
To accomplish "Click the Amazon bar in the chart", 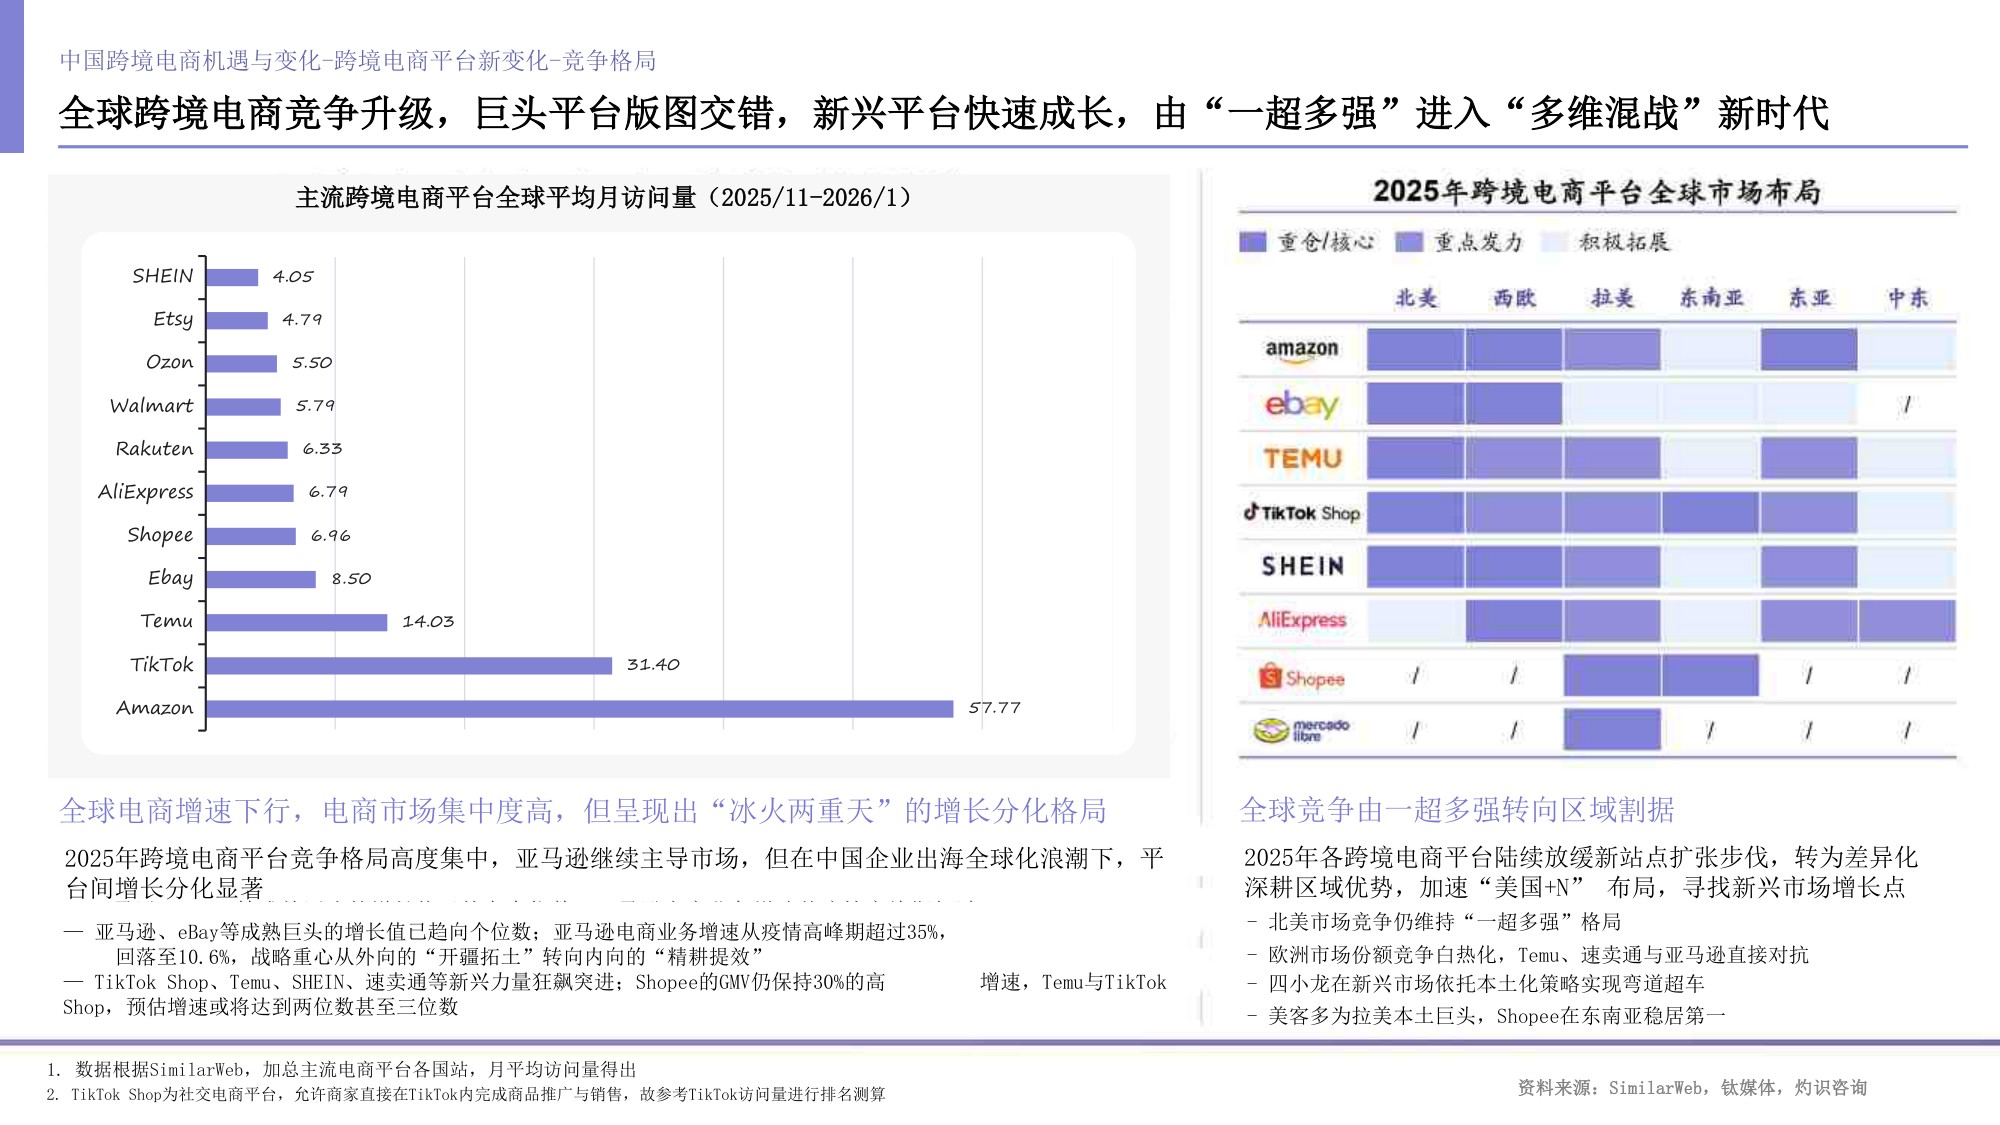I will (579, 709).
